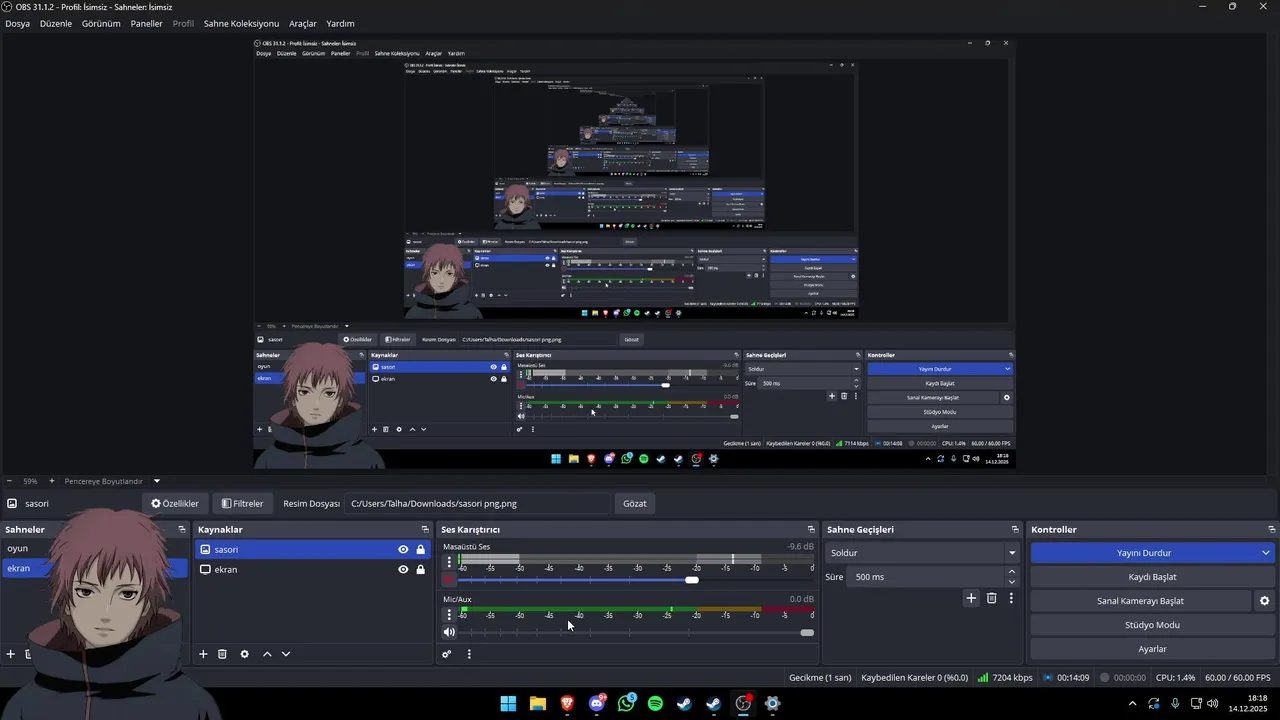Remove the selected source with the trash icon

coord(223,654)
